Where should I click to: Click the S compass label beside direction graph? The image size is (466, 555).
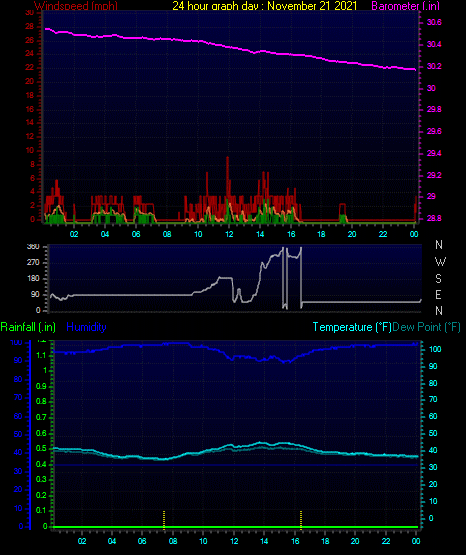(438, 279)
